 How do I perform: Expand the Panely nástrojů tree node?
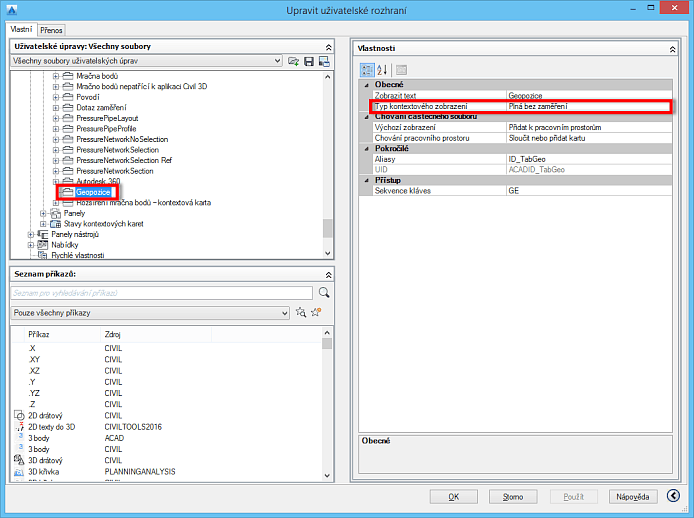tap(30, 235)
